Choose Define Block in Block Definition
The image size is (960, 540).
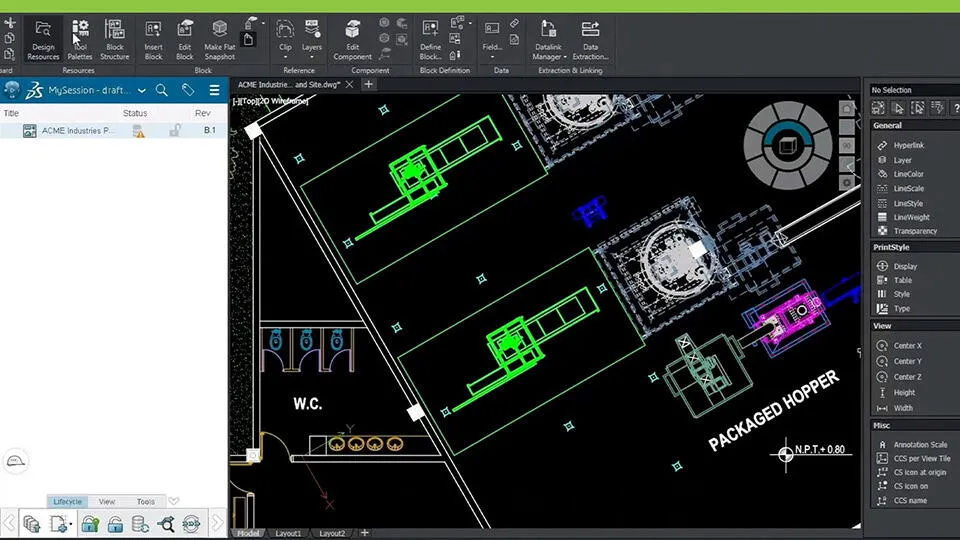coord(430,40)
